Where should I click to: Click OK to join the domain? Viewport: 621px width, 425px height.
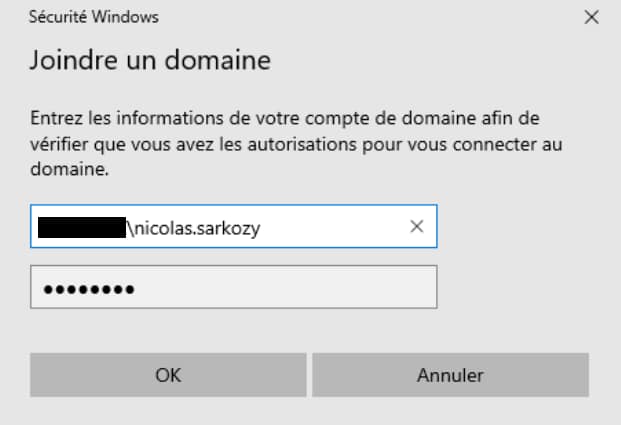point(168,376)
